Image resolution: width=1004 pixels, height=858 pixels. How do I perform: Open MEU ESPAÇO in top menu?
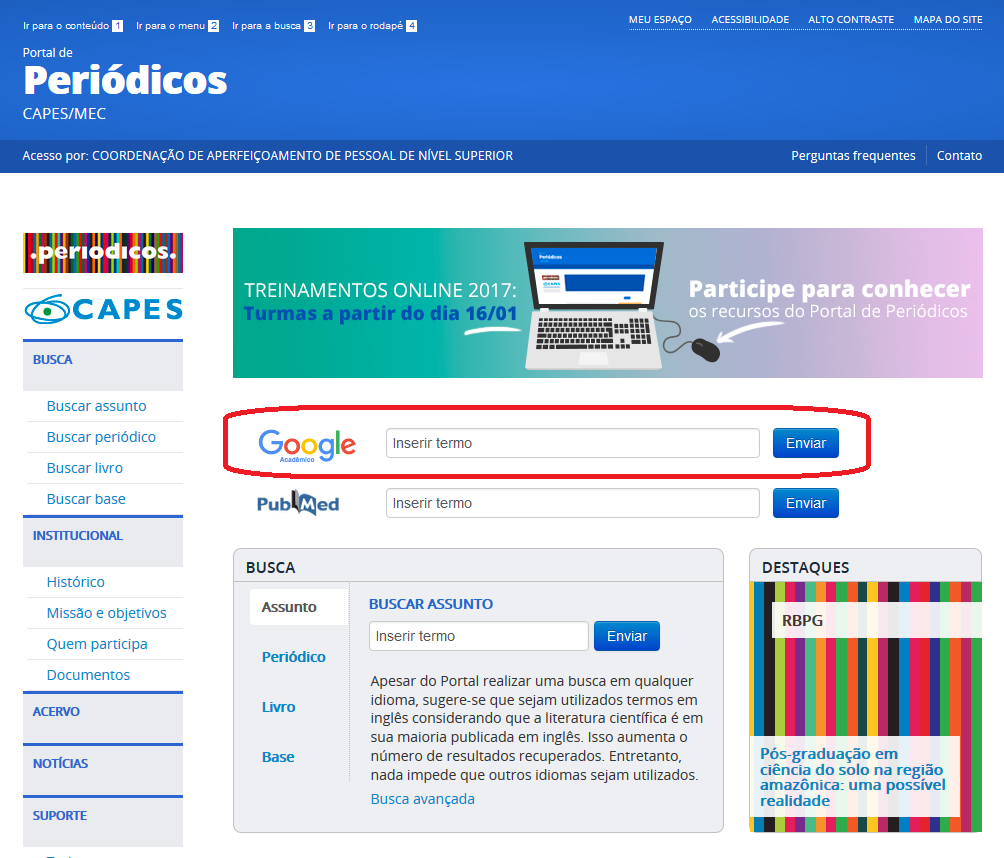[660, 20]
